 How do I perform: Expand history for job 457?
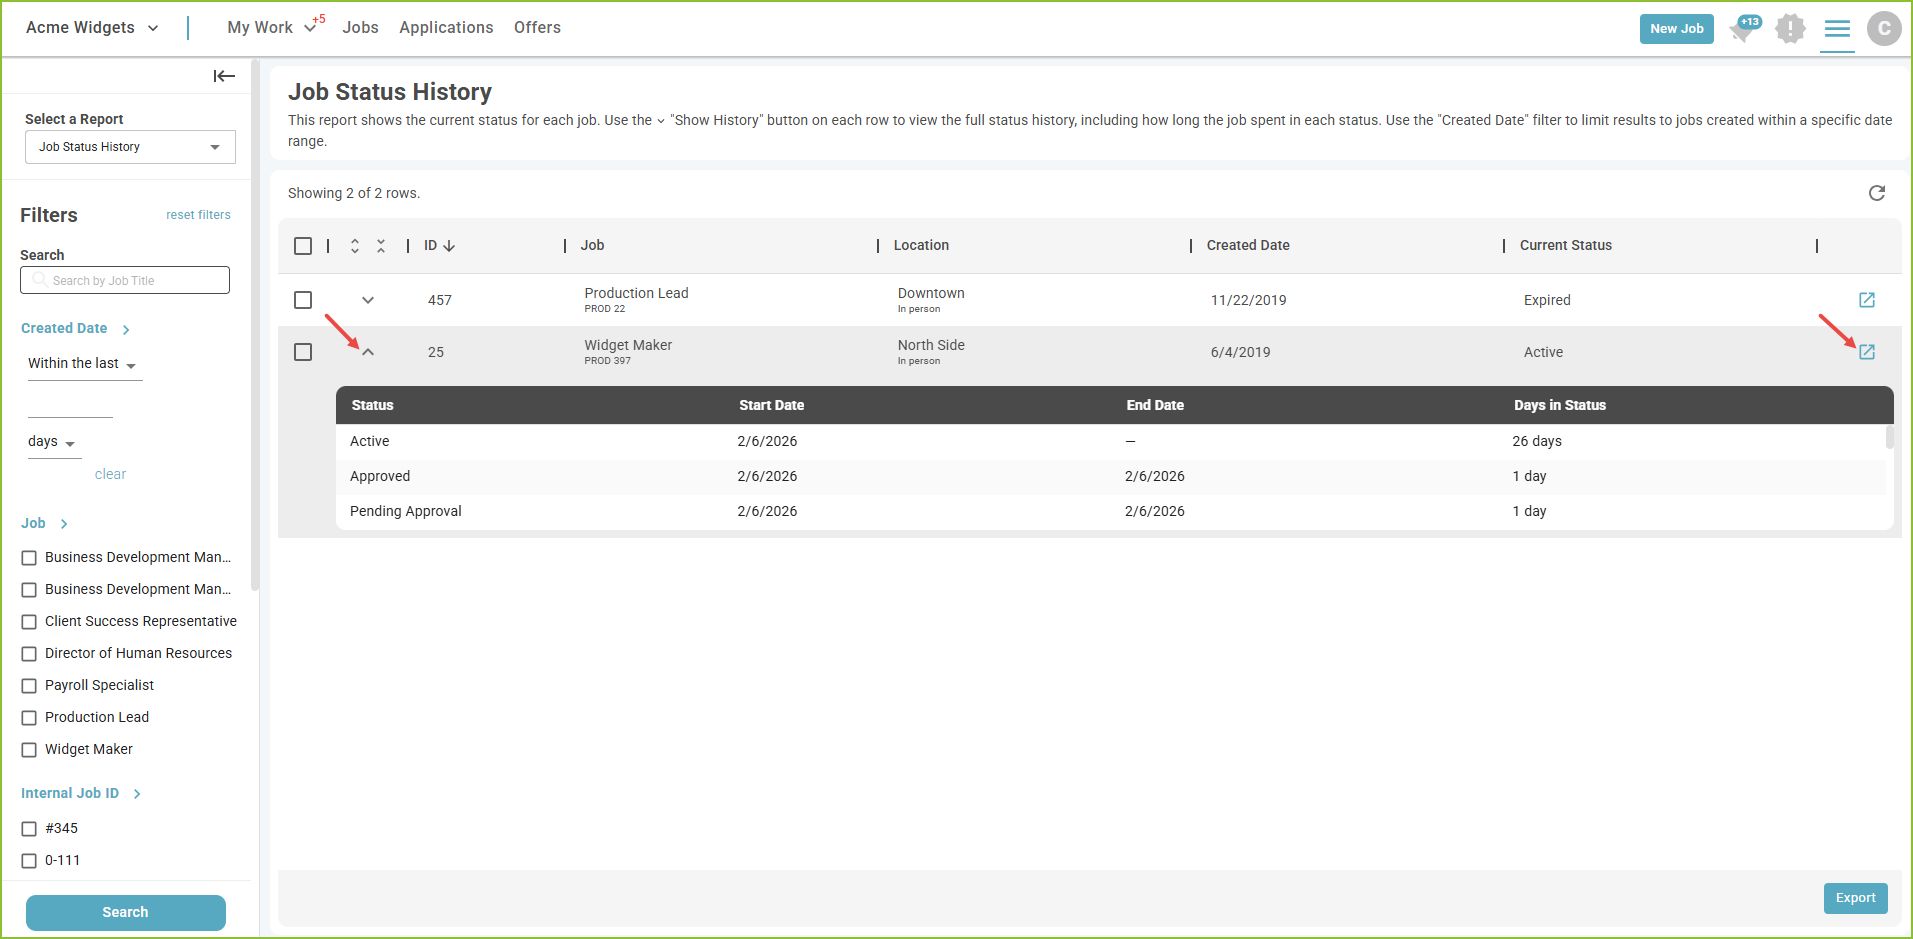click(x=368, y=300)
